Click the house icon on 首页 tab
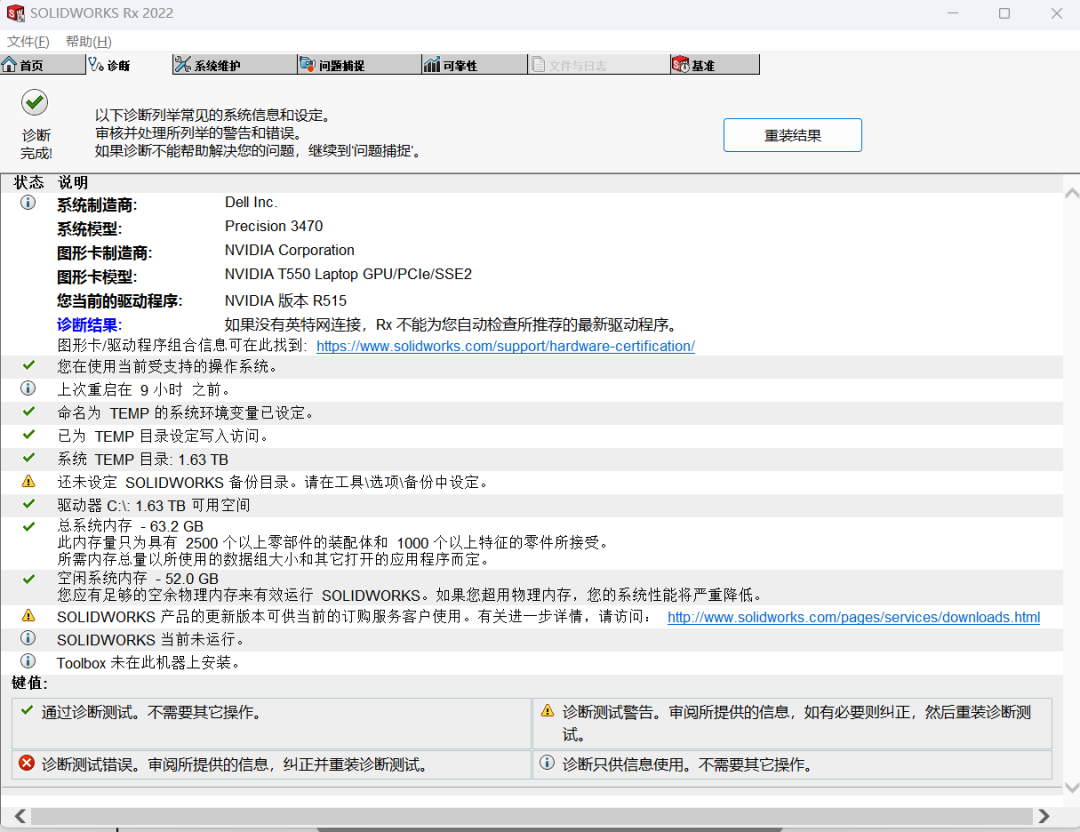The height and width of the screenshot is (832, 1080). click(x=9, y=65)
